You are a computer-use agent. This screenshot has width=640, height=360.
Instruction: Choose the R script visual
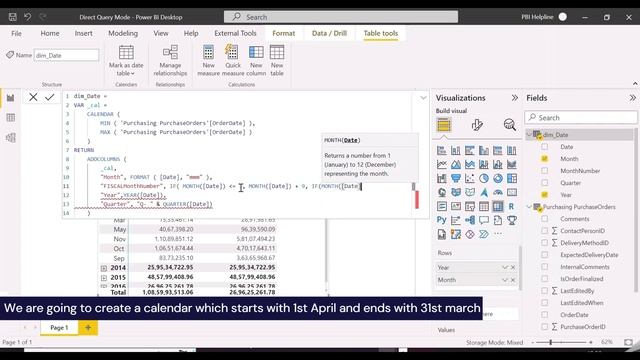click(x=511, y=207)
